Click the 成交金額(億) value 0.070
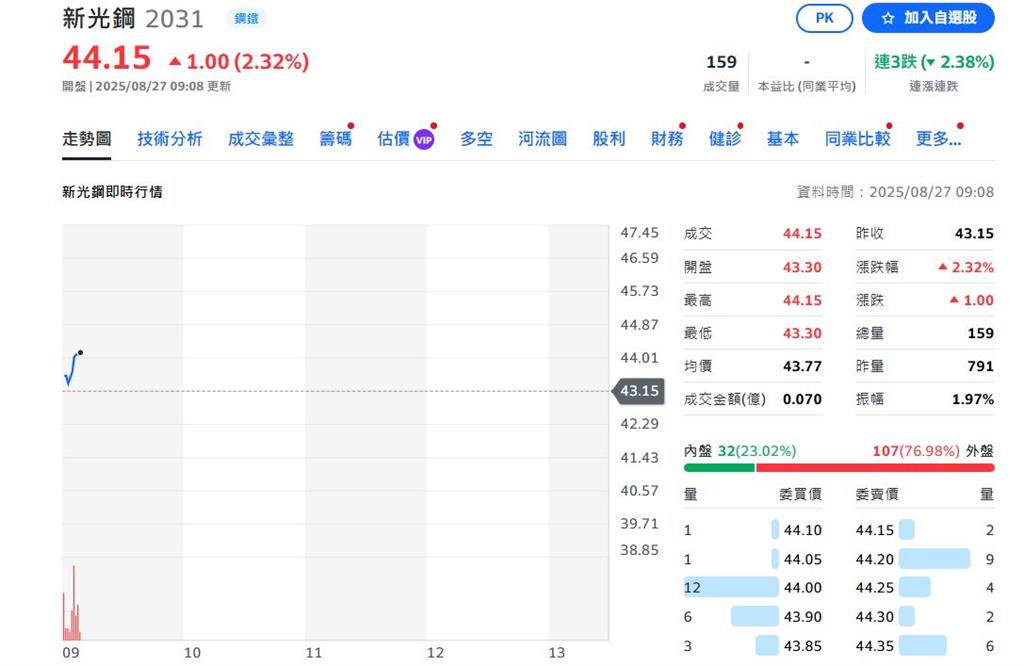The width and height of the screenshot is (1024, 666). (802, 400)
